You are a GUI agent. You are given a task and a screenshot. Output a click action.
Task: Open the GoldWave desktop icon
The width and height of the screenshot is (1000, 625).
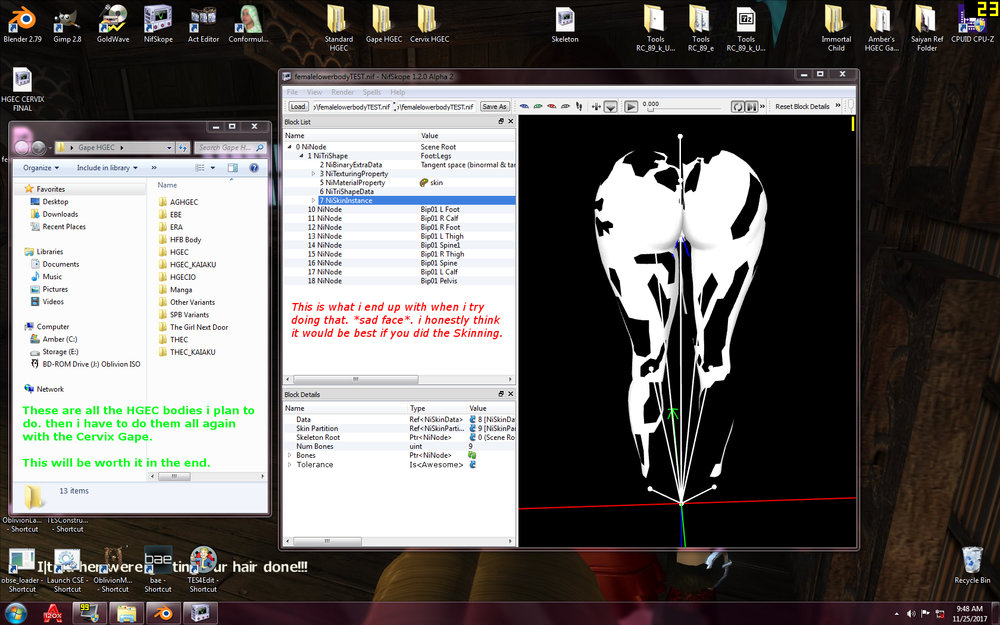113,24
